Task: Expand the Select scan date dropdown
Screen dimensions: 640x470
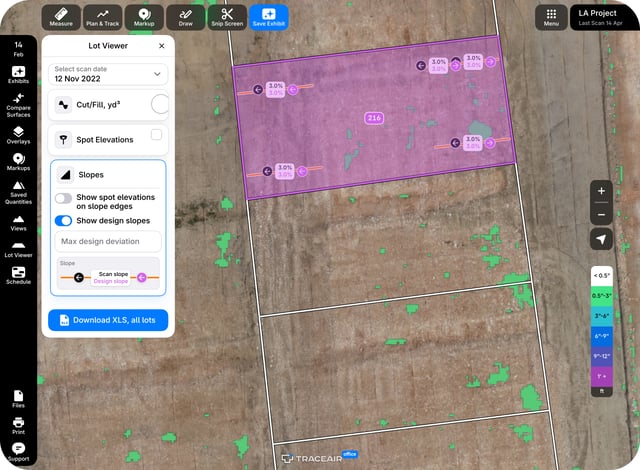Action: coord(108,74)
